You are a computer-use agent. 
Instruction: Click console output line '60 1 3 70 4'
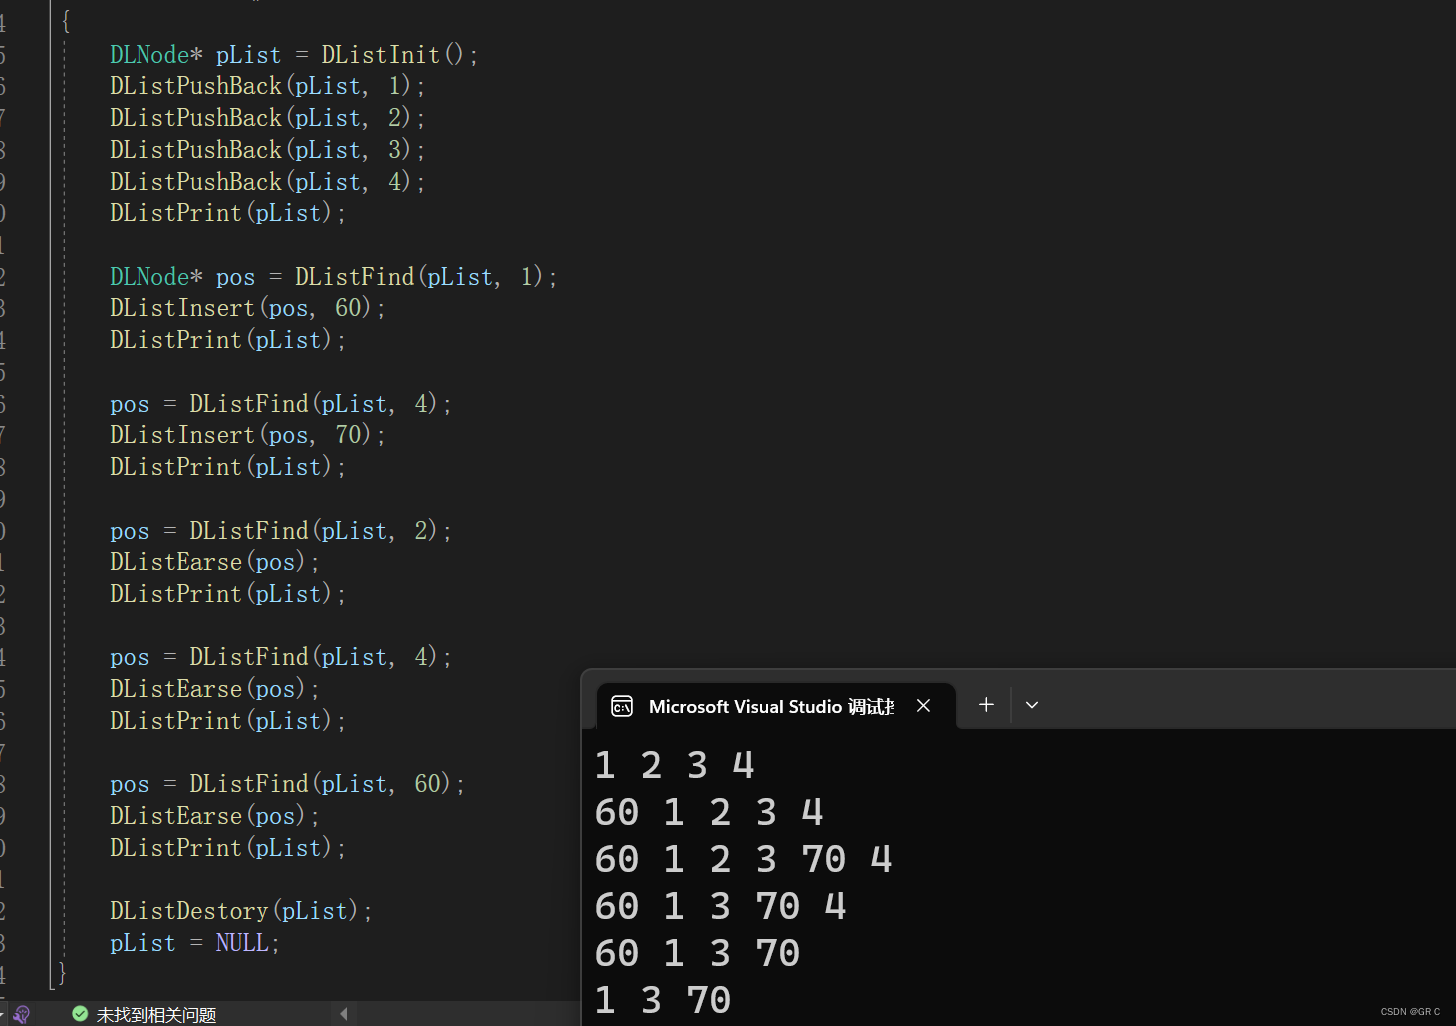tap(721, 907)
